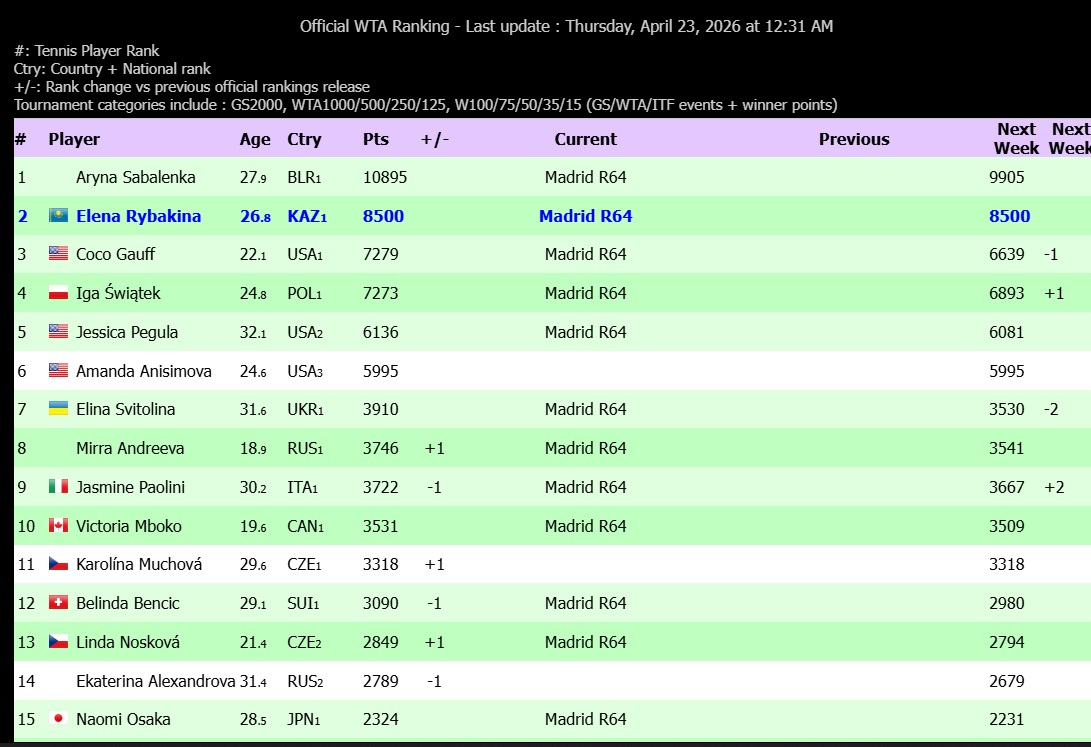The height and width of the screenshot is (747, 1091).
Task: Click Mirra Andreeva's Madrid R64 current entry
Action: click(585, 448)
